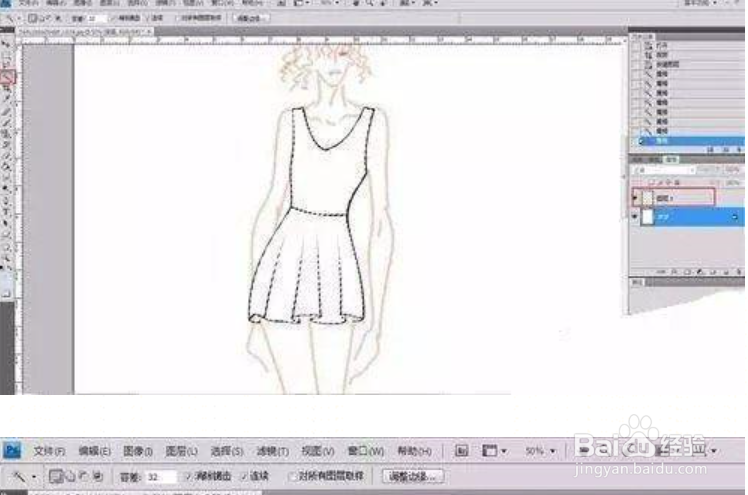Click the 图层 1 layer thumbnail
The image size is (748, 495).
[648, 197]
